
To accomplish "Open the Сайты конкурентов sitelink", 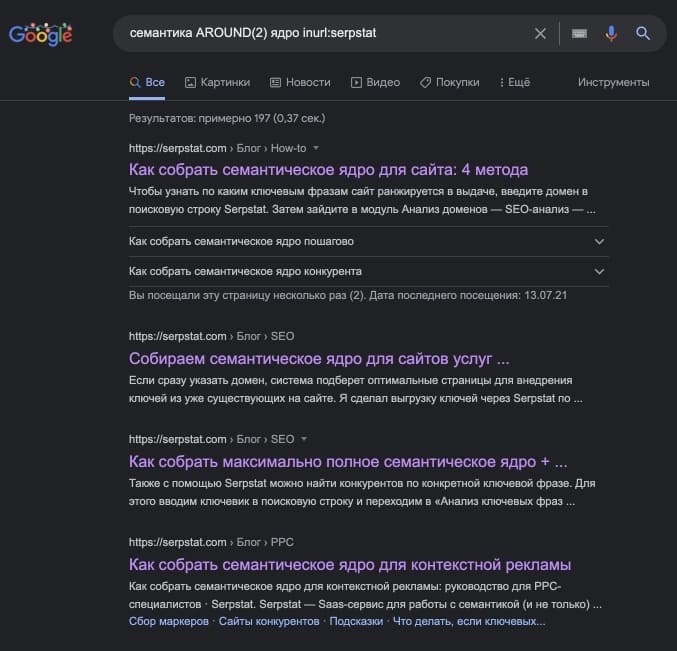I will 269,621.
